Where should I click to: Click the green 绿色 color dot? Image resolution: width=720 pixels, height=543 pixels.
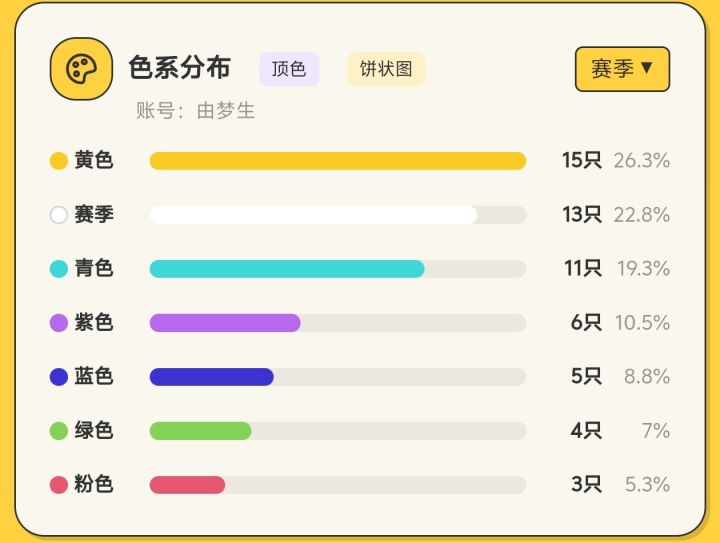coord(59,431)
